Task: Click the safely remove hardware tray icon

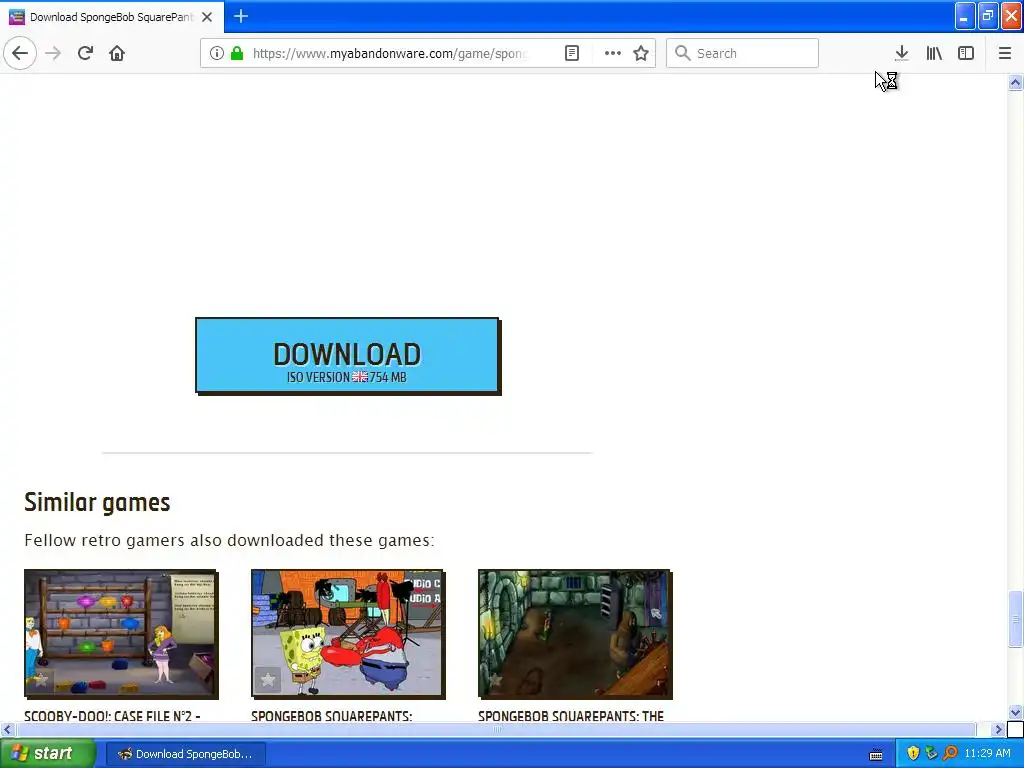Action: pyautogui.click(x=931, y=754)
